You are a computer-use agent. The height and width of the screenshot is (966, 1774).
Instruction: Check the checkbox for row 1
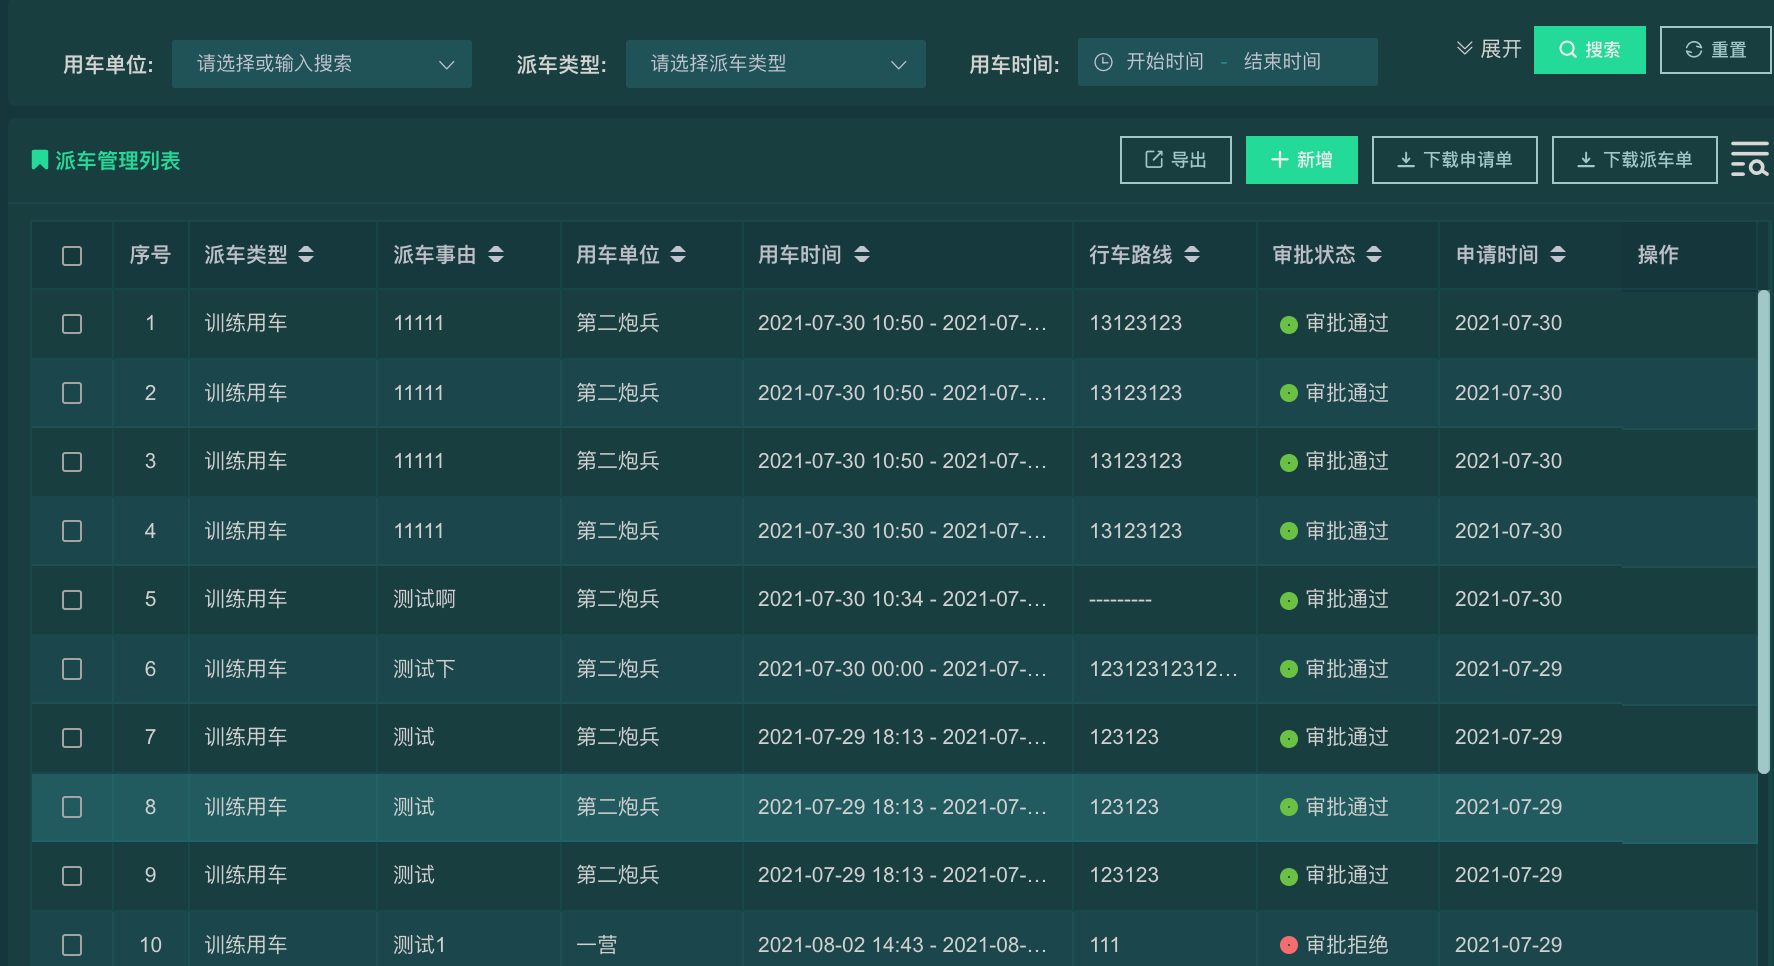pyautogui.click(x=72, y=324)
